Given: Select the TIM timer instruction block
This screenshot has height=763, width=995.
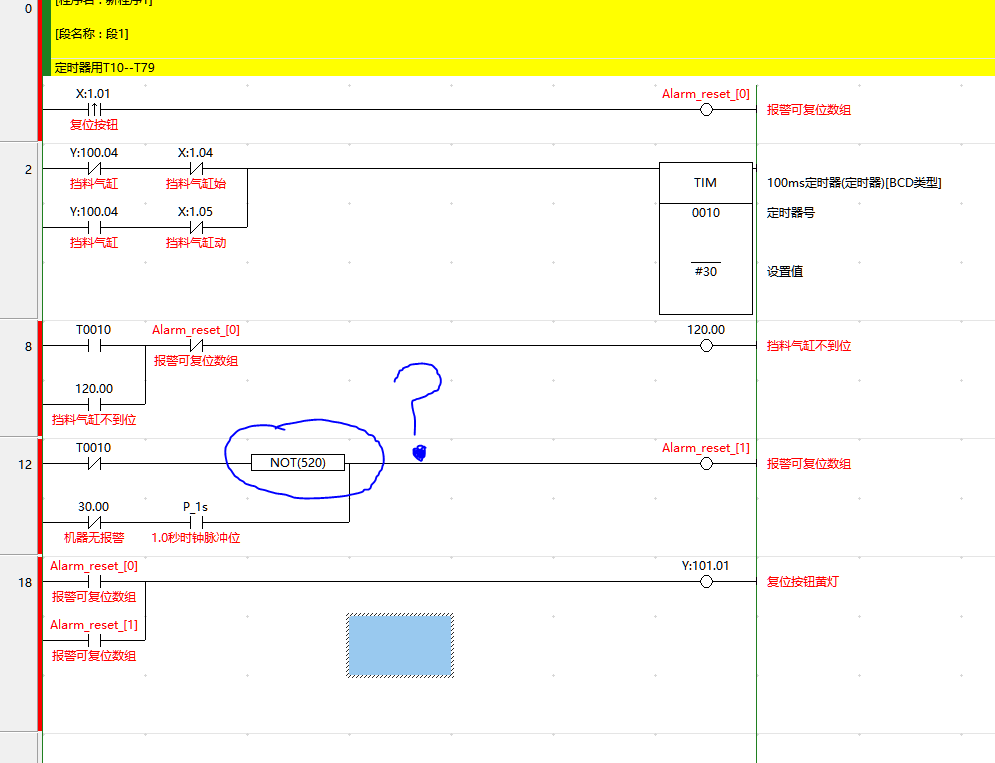Looking at the screenshot, I should (705, 183).
